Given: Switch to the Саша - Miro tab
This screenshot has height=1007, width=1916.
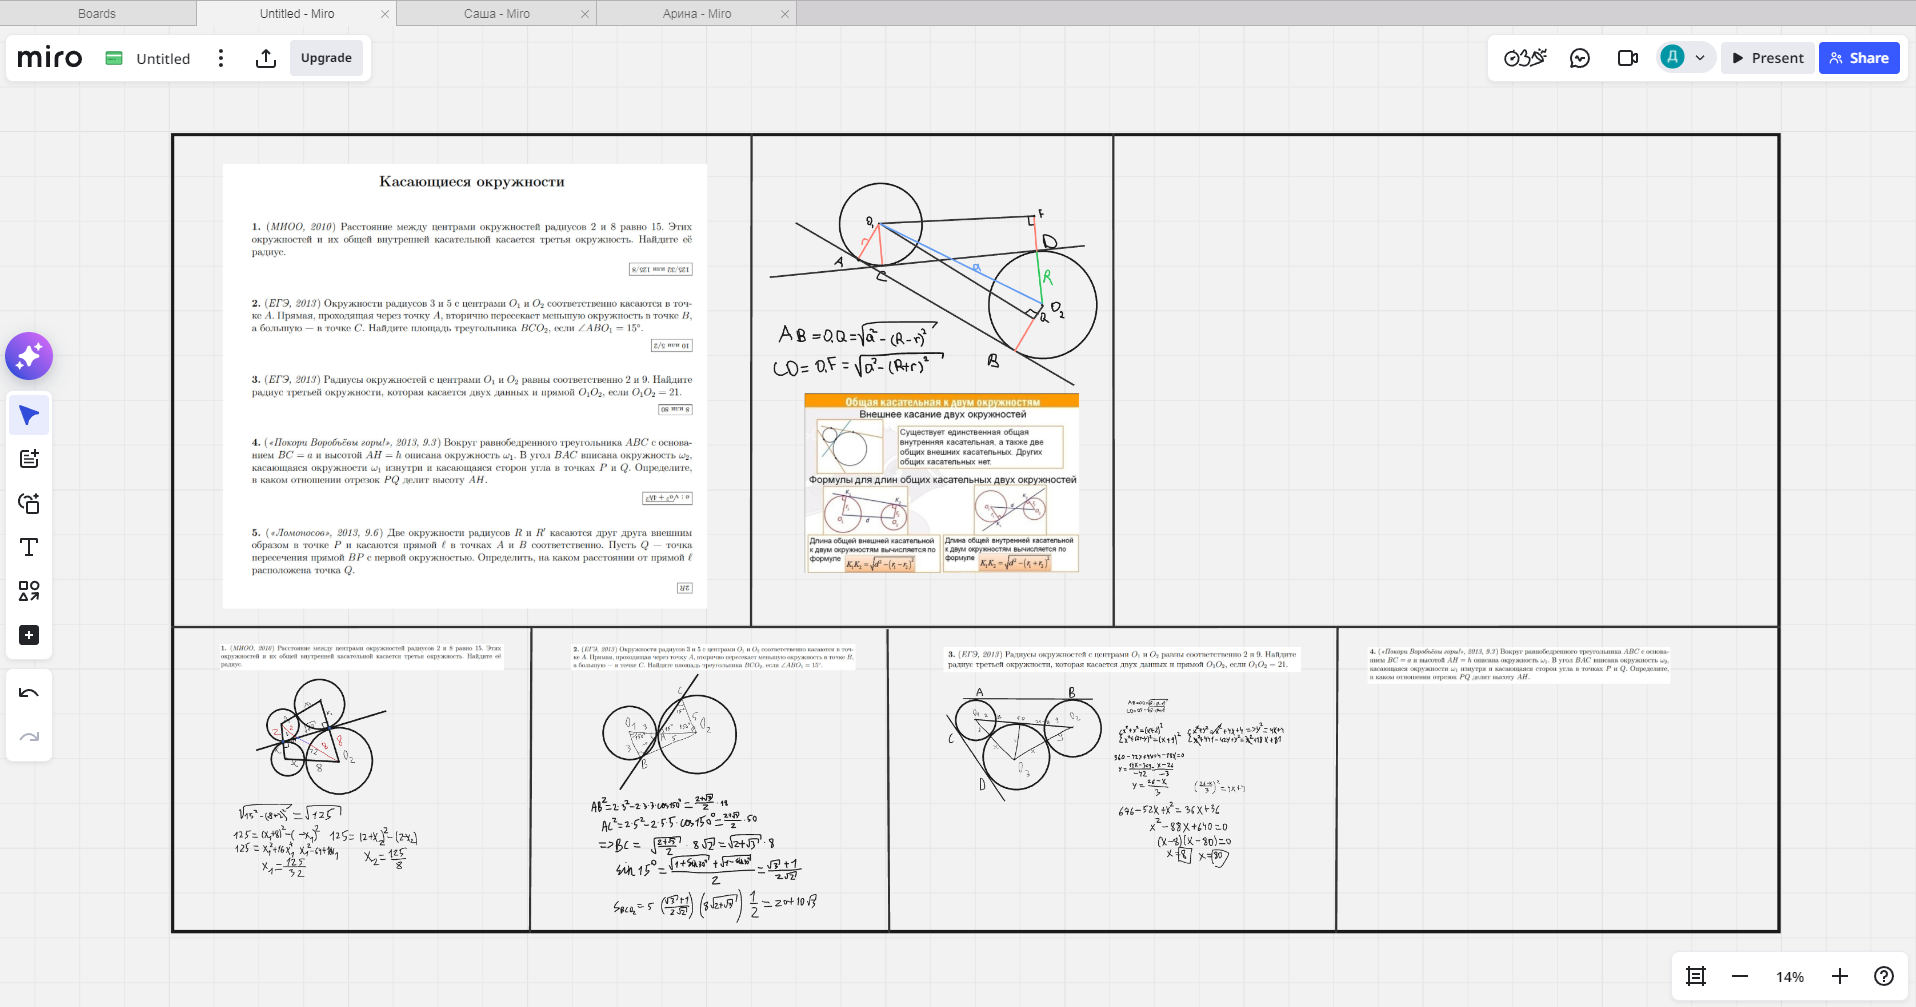Looking at the screenshot, I should click(x=496, y=14).
